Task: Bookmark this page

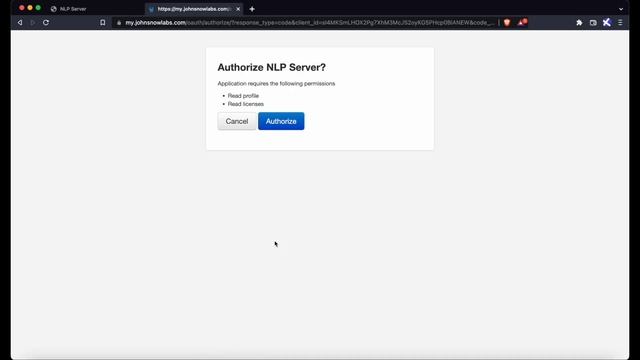Action: (x=102, y=22)
